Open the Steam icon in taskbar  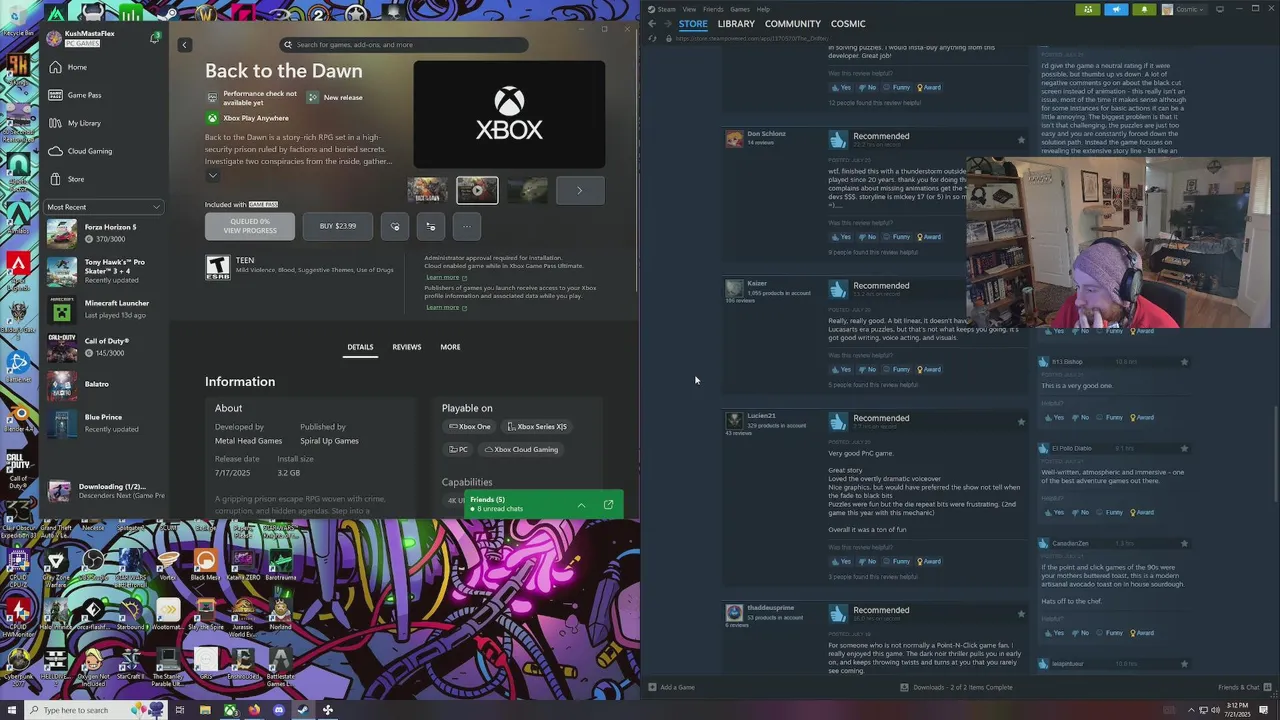click(303, 710)
